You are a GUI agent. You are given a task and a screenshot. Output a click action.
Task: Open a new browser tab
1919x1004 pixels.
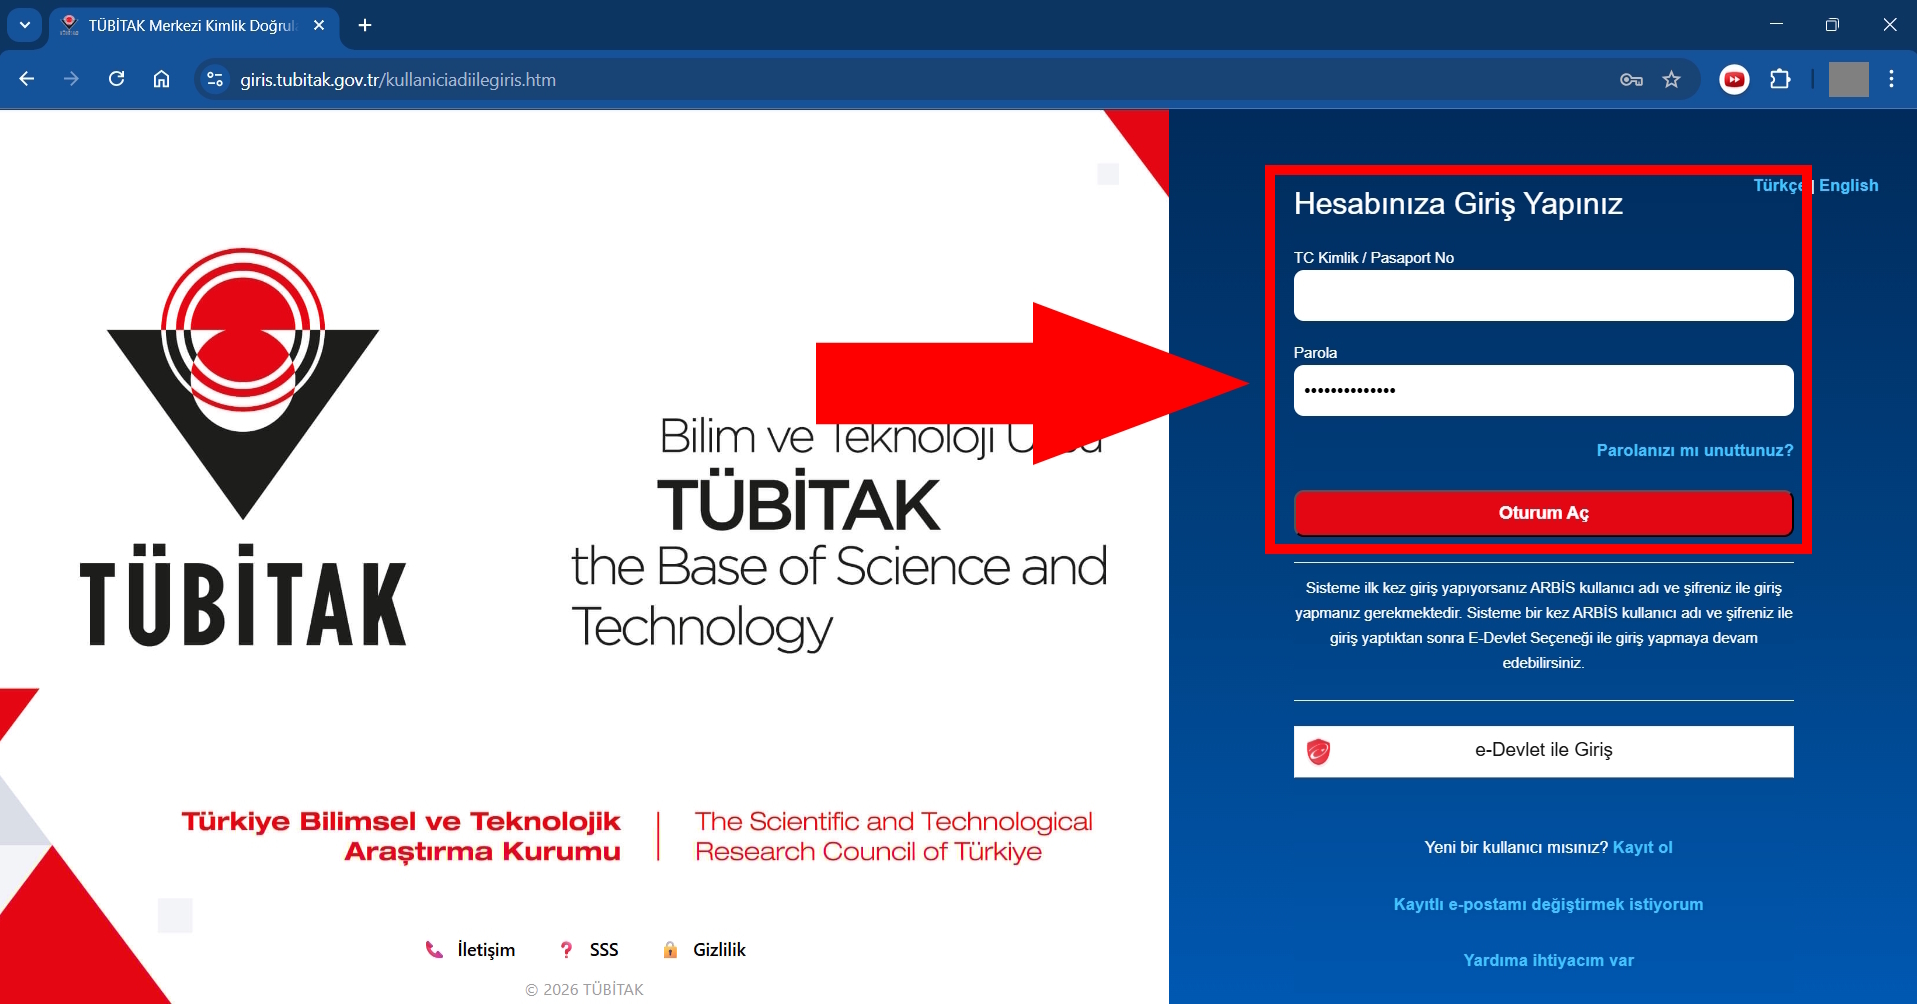click(365, 25)
